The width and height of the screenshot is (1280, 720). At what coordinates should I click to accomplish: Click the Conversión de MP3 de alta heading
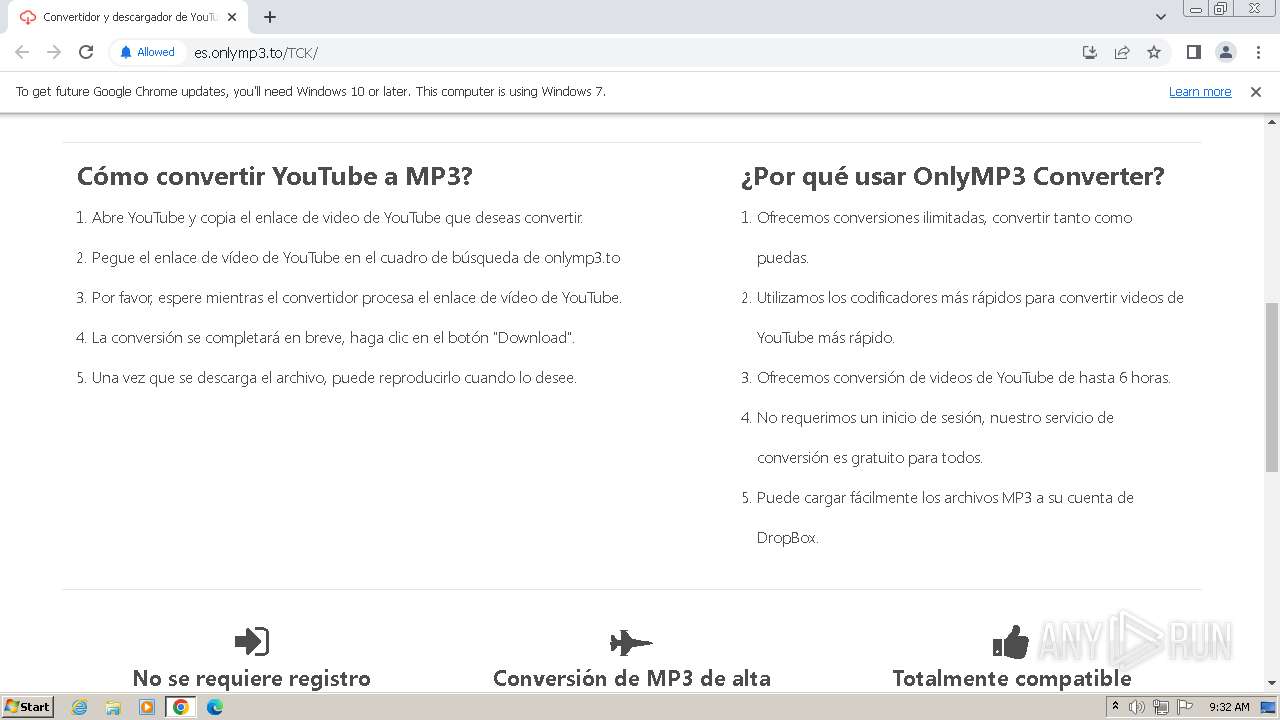click(x=632, y=678)
